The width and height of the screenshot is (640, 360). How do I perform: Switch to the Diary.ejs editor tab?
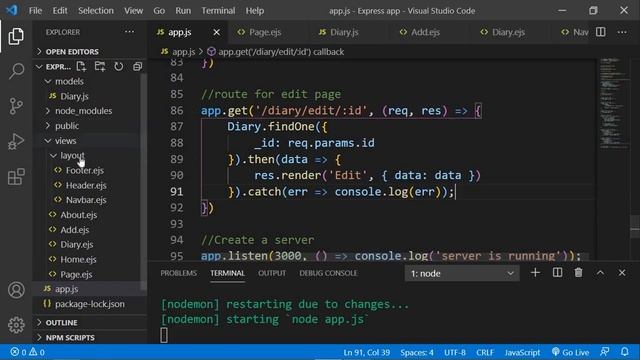(x=508, y=32)
